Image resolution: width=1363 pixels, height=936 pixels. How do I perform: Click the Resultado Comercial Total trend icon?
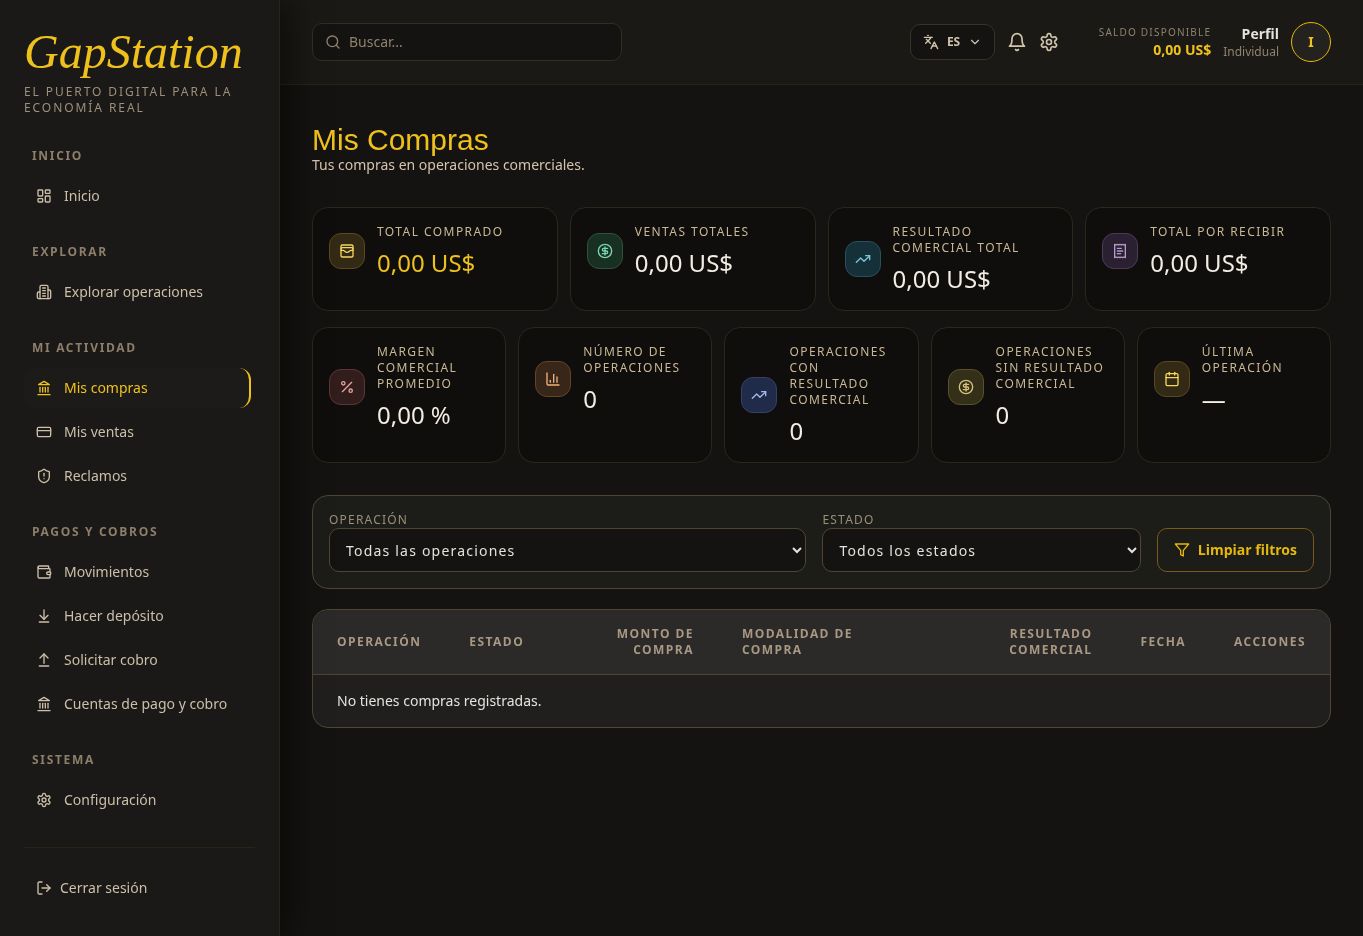[x=863, y=259]
